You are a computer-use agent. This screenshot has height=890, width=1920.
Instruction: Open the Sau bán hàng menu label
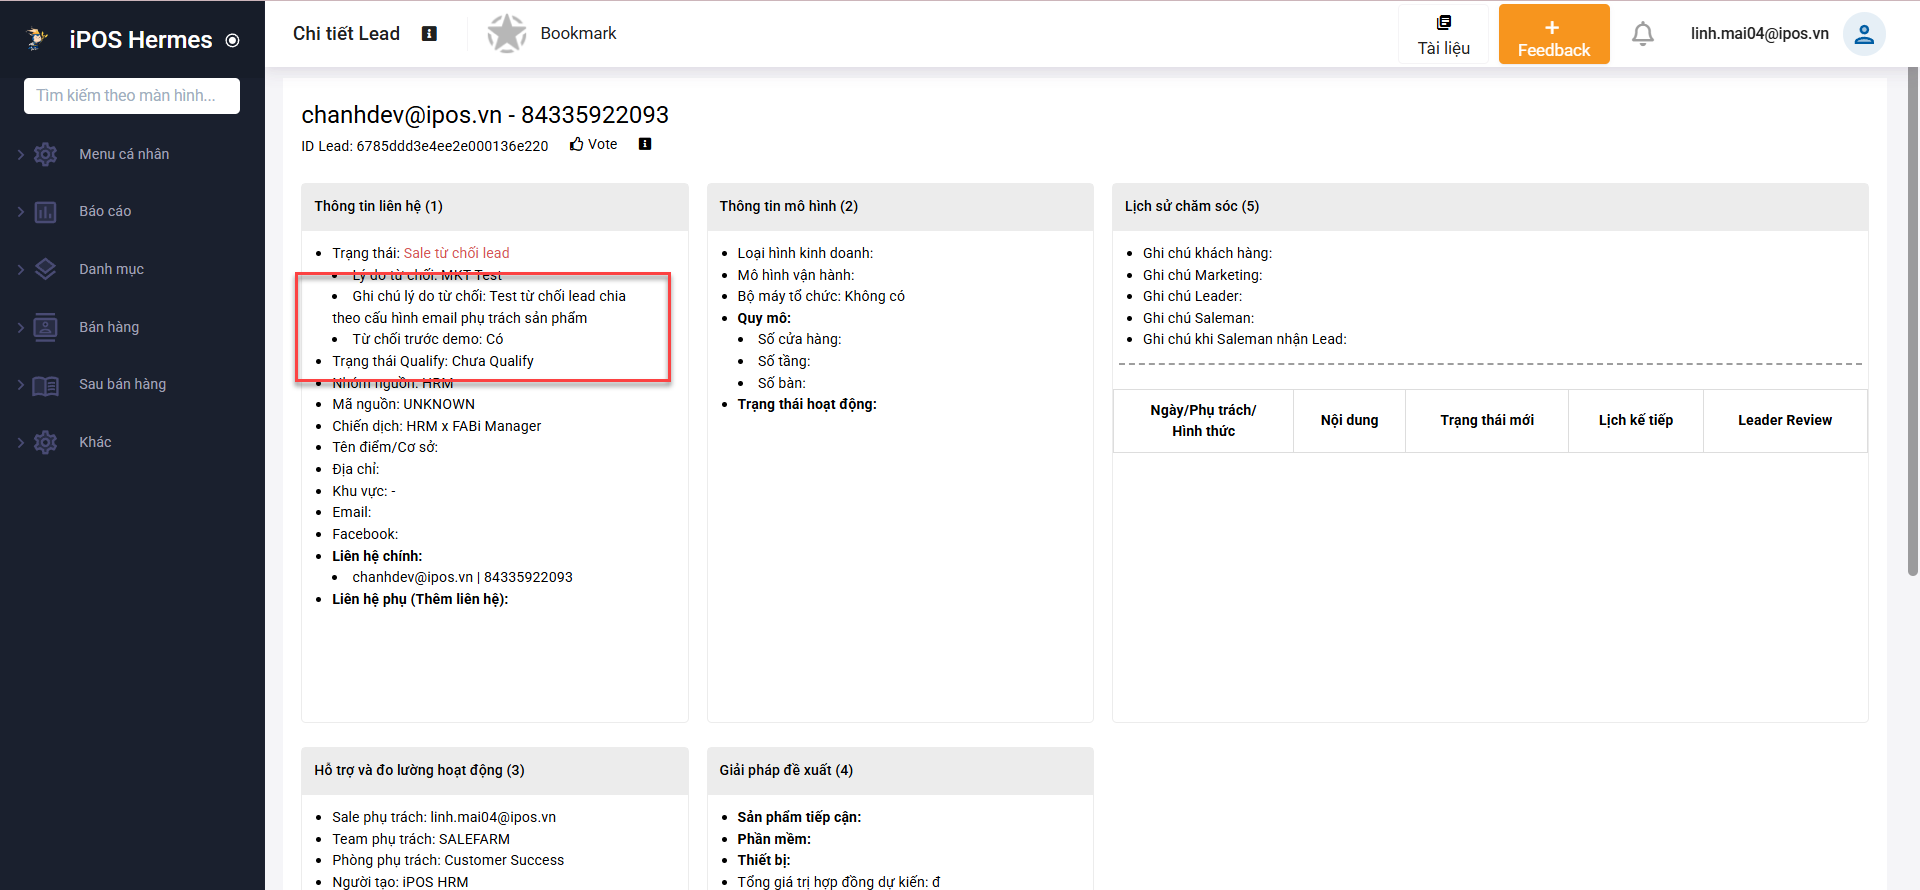pyautogui.click(x=122, y=384)
